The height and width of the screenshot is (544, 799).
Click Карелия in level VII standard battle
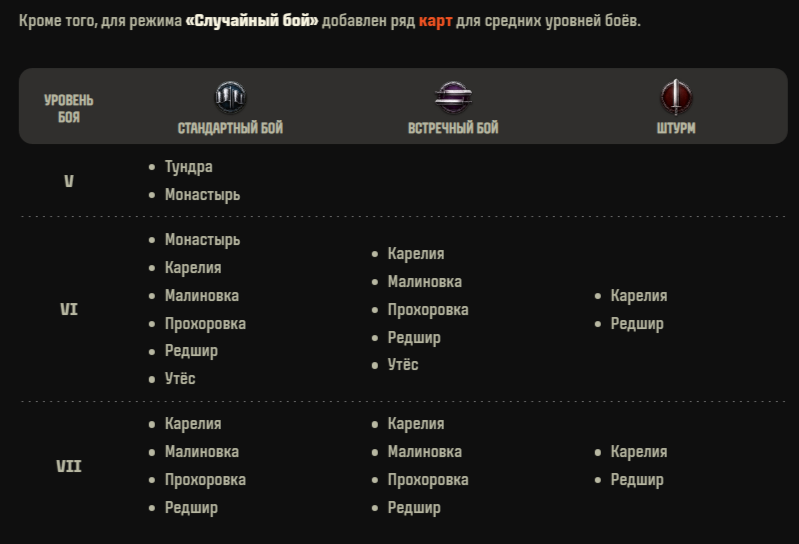pyautogui.click(x=193, y=424)
